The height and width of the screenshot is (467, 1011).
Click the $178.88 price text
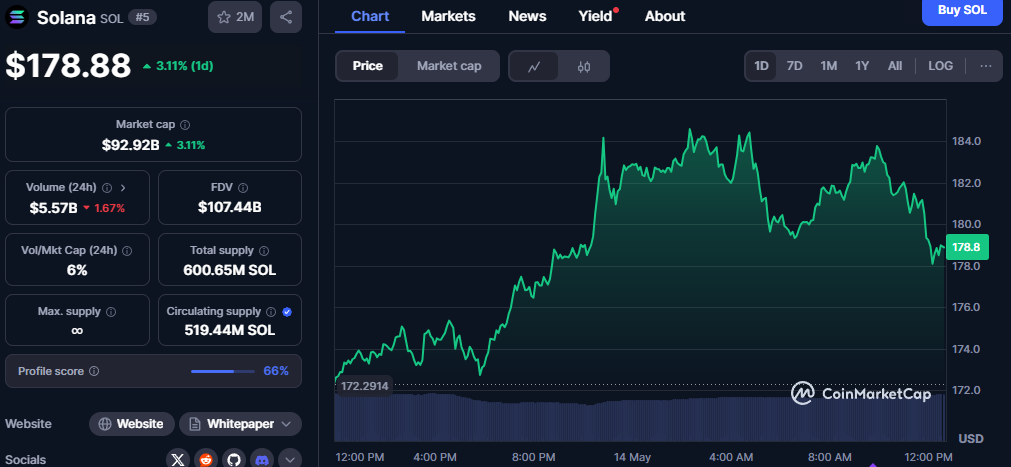[x=68, y=66]
